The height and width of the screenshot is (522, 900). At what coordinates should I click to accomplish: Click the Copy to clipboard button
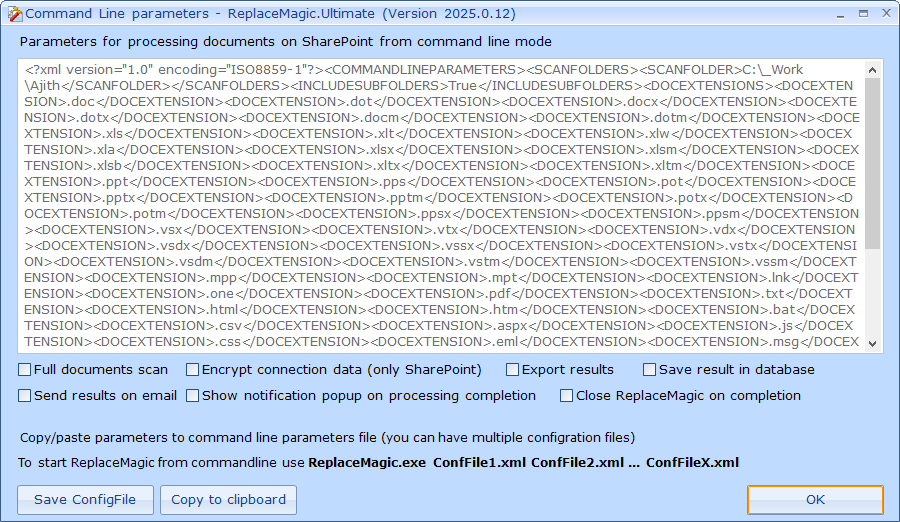[229, 500]
